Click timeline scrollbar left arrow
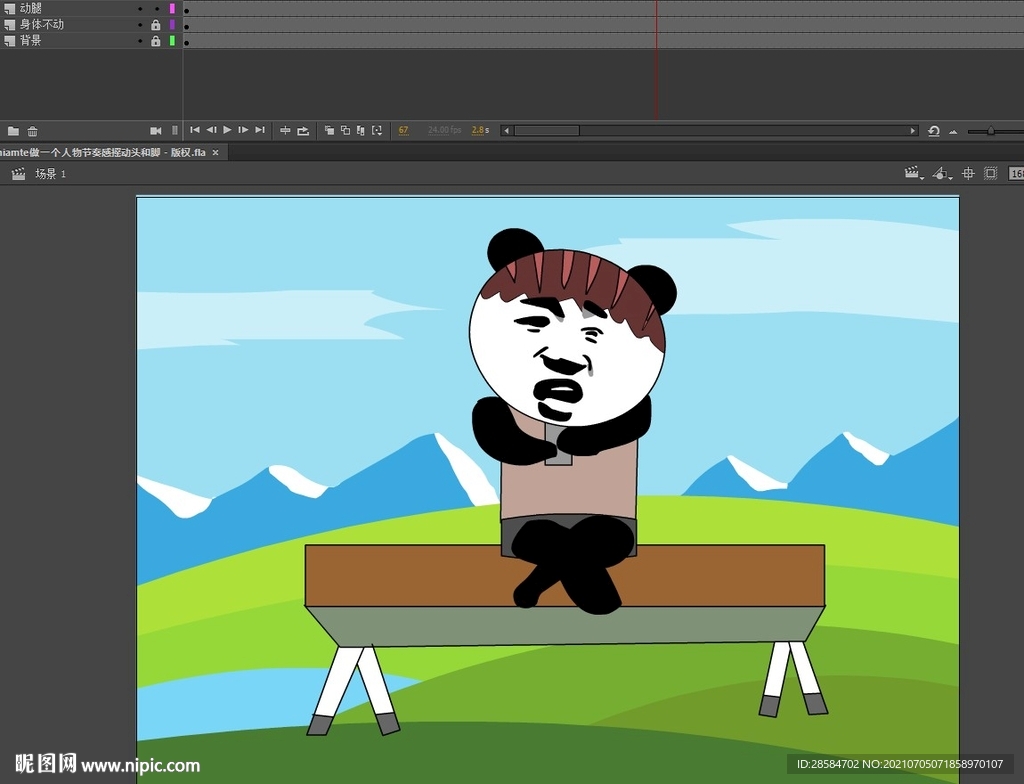This screenshot has width=1024, height=784. (x=506, y=131)
